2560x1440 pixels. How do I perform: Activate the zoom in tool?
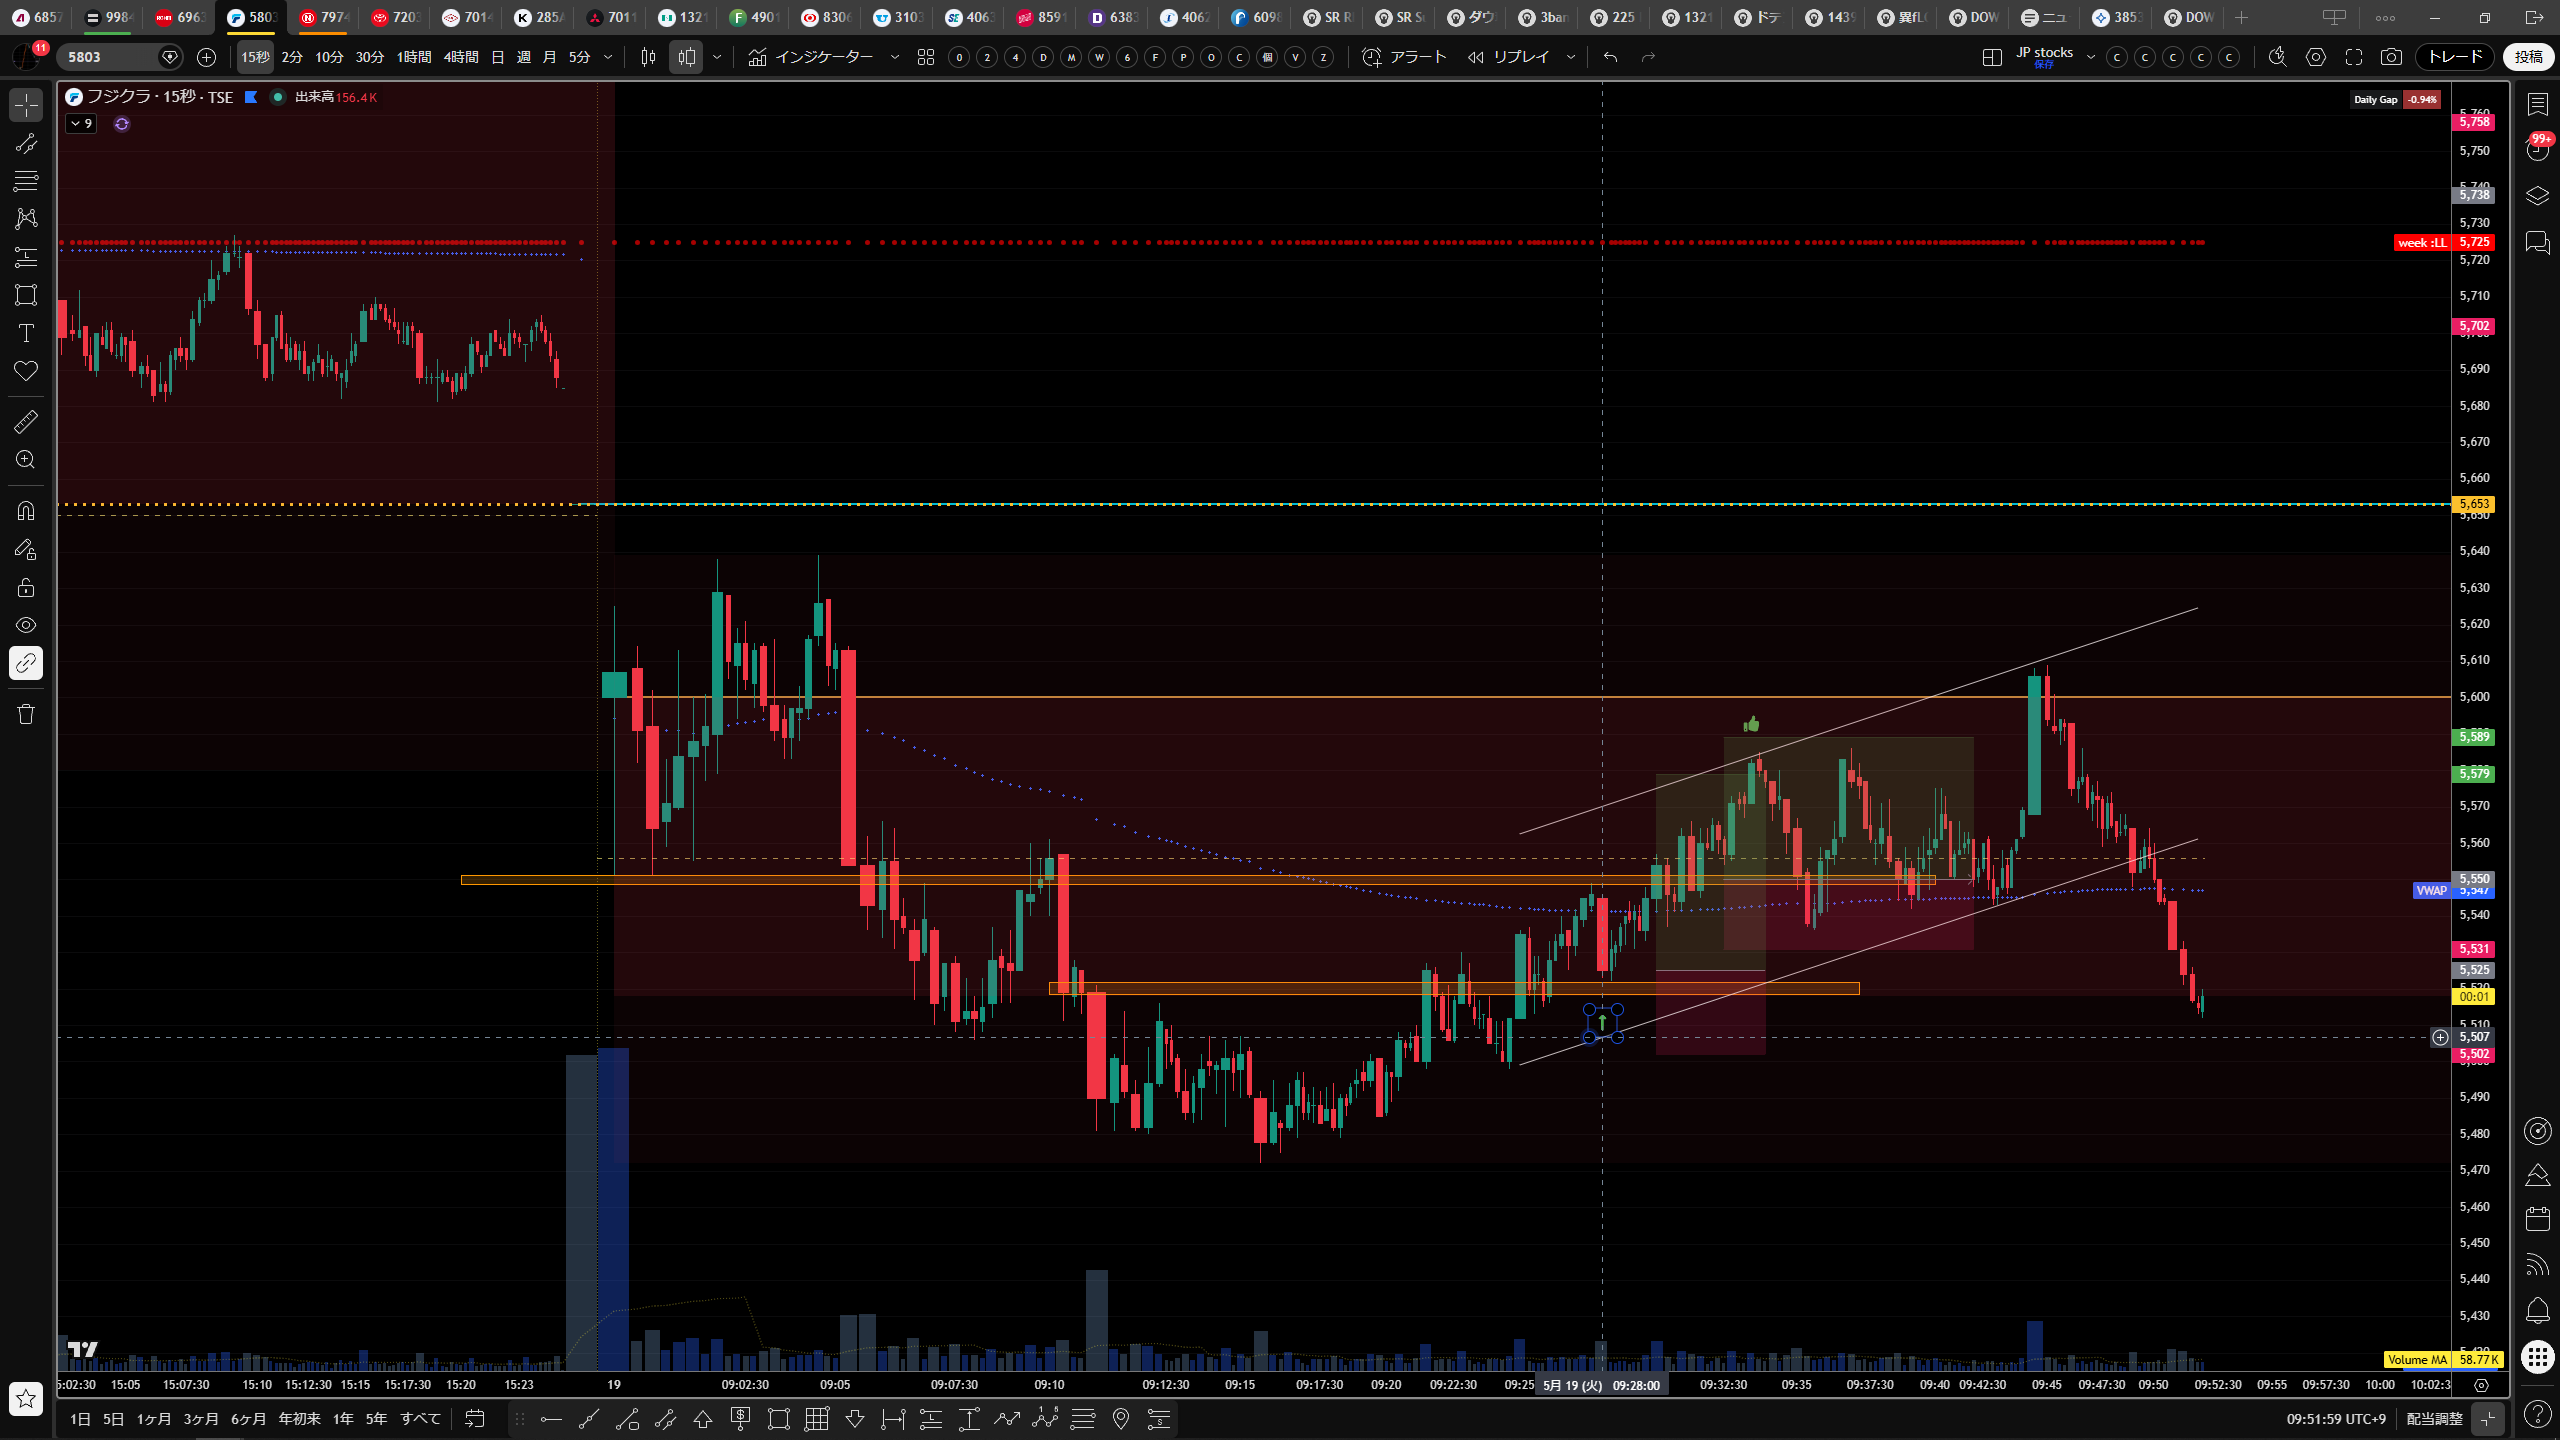[x=26, y=460]
